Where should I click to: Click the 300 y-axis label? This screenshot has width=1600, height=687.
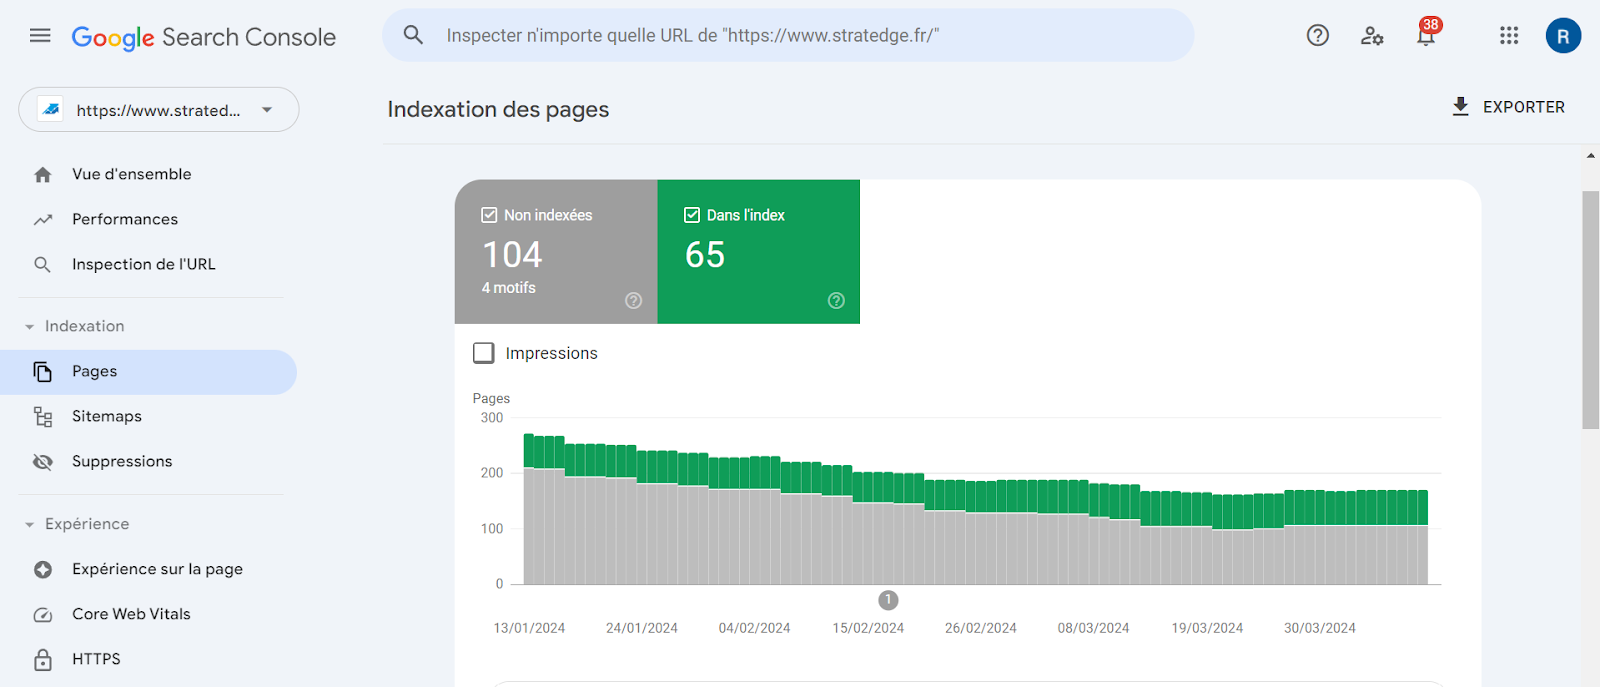click(x=492, y=418)
